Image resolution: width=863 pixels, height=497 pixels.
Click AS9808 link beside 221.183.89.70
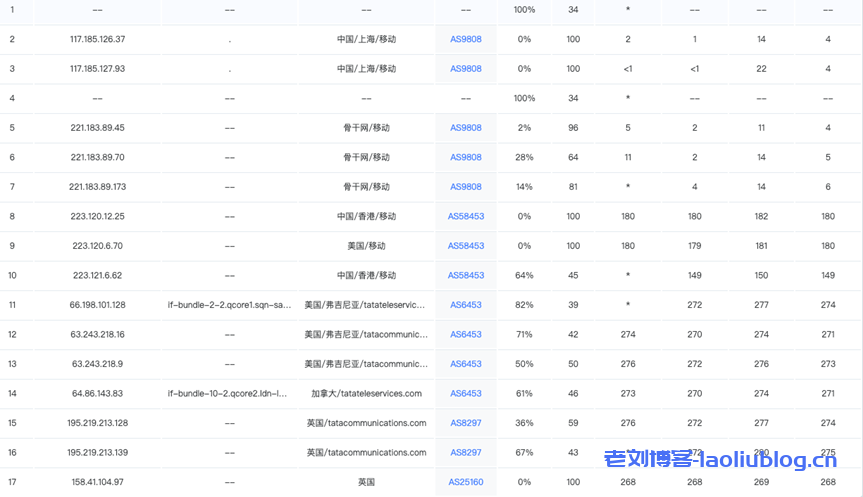[465, 158]
